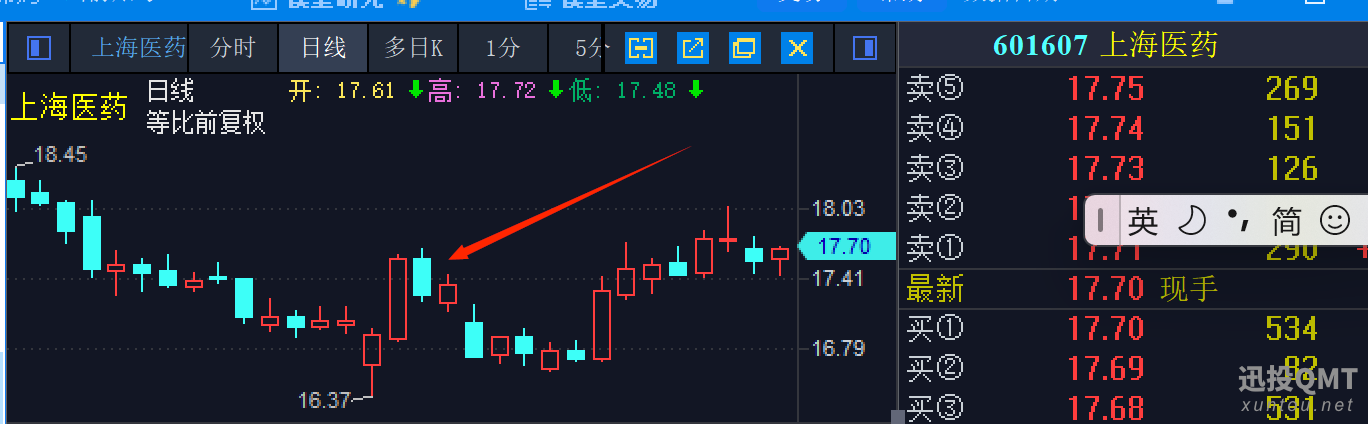1368x424 pixels.
Task: Pop out chart with the external-window icon
Action: (692, 47)
